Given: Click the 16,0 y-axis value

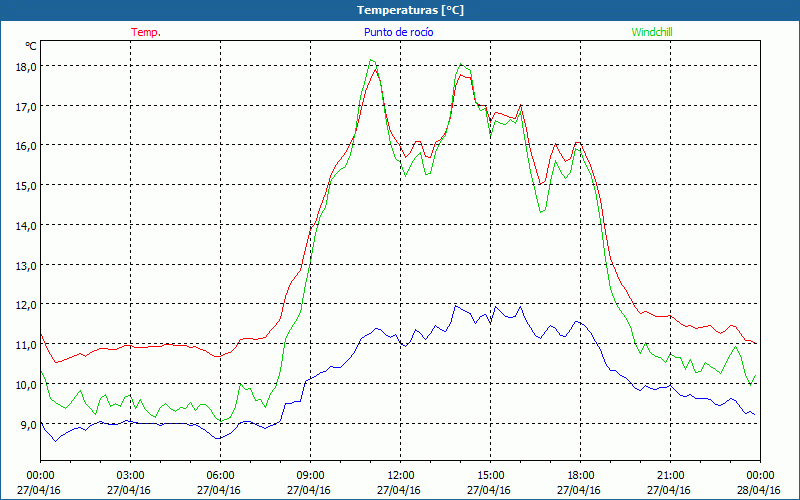Looking at the screenshot, I should 26,146.
